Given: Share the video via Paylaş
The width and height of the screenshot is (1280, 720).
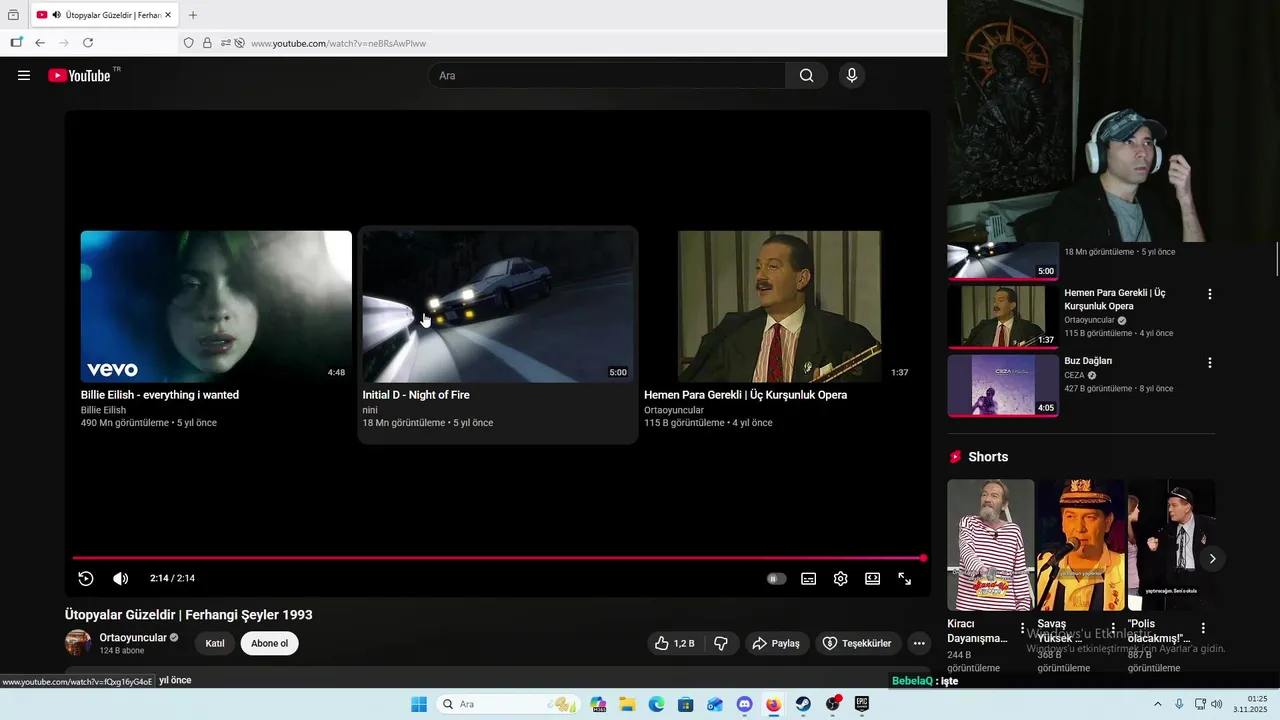Looking at the screenshot, I should point(776,643).
